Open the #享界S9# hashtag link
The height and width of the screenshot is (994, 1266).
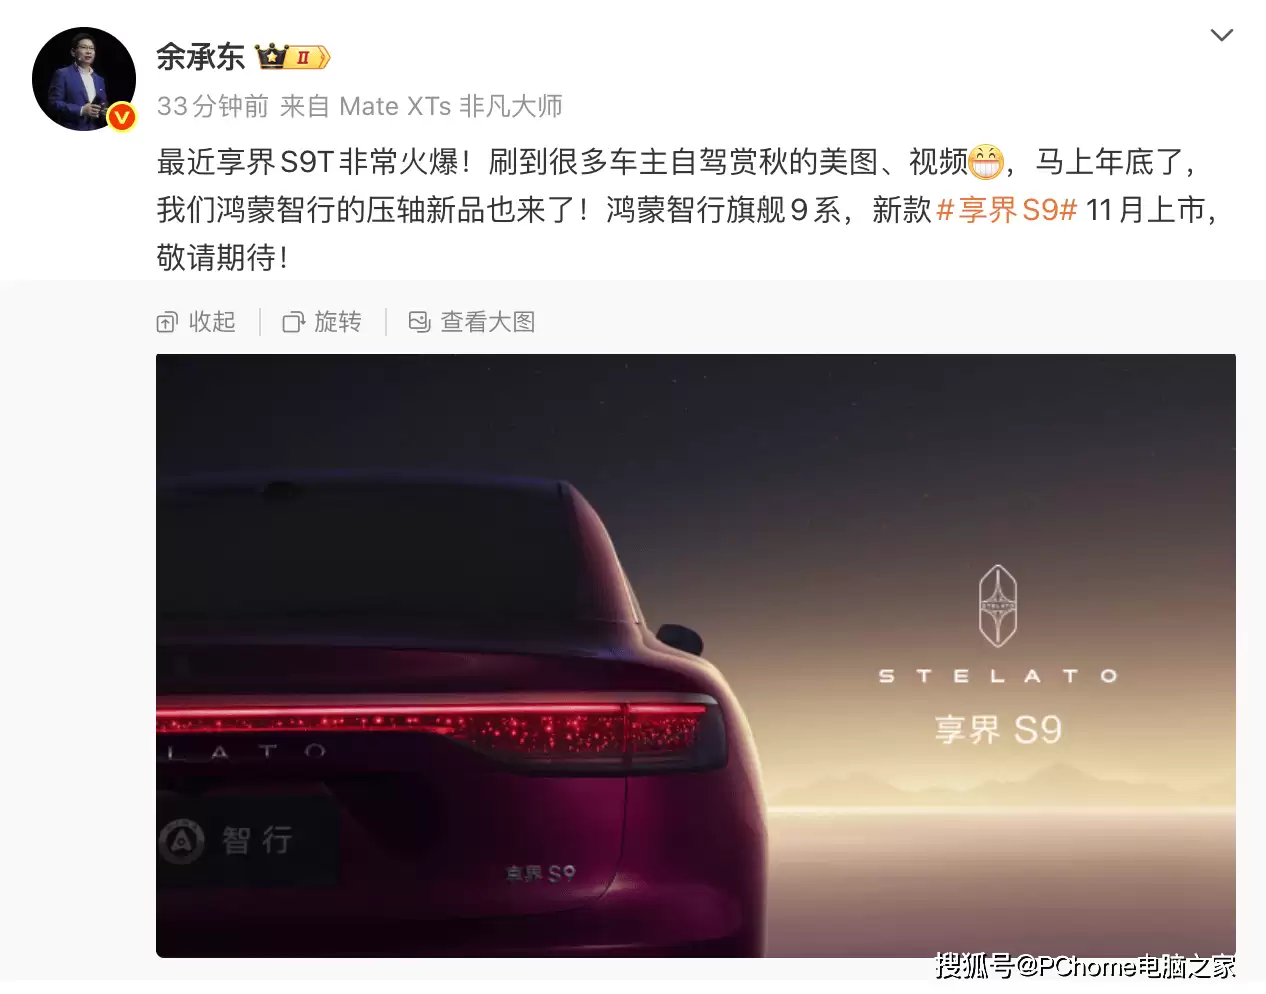pos(1006,210)
